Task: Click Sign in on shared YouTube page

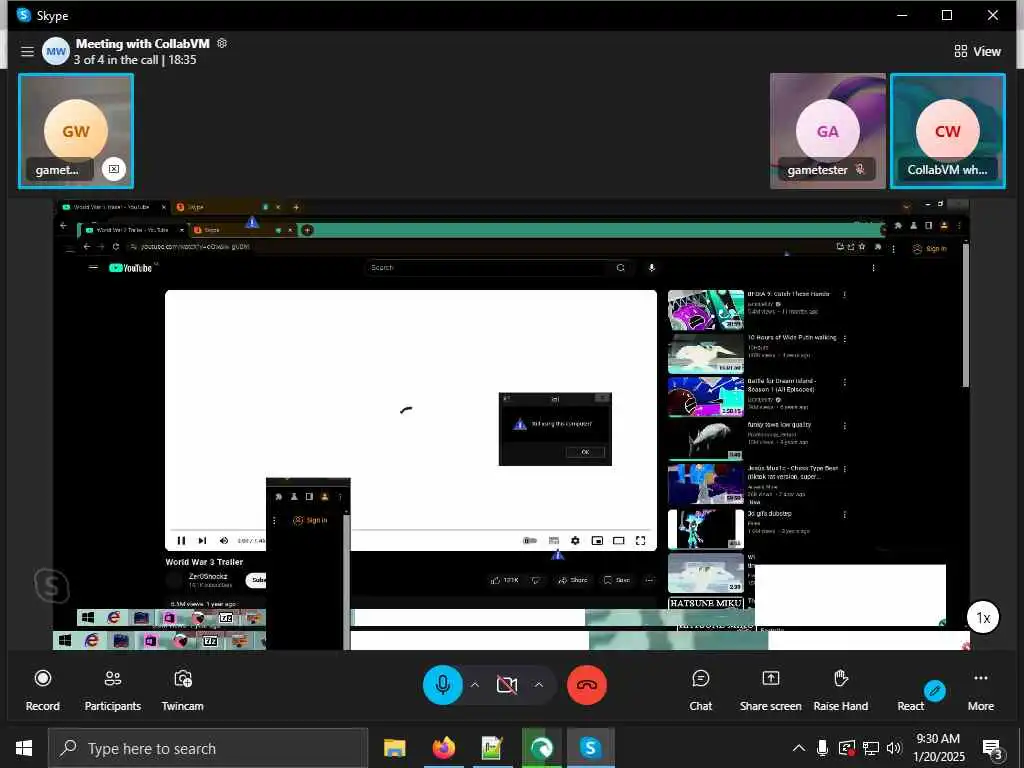Action: tap(929, 249)
